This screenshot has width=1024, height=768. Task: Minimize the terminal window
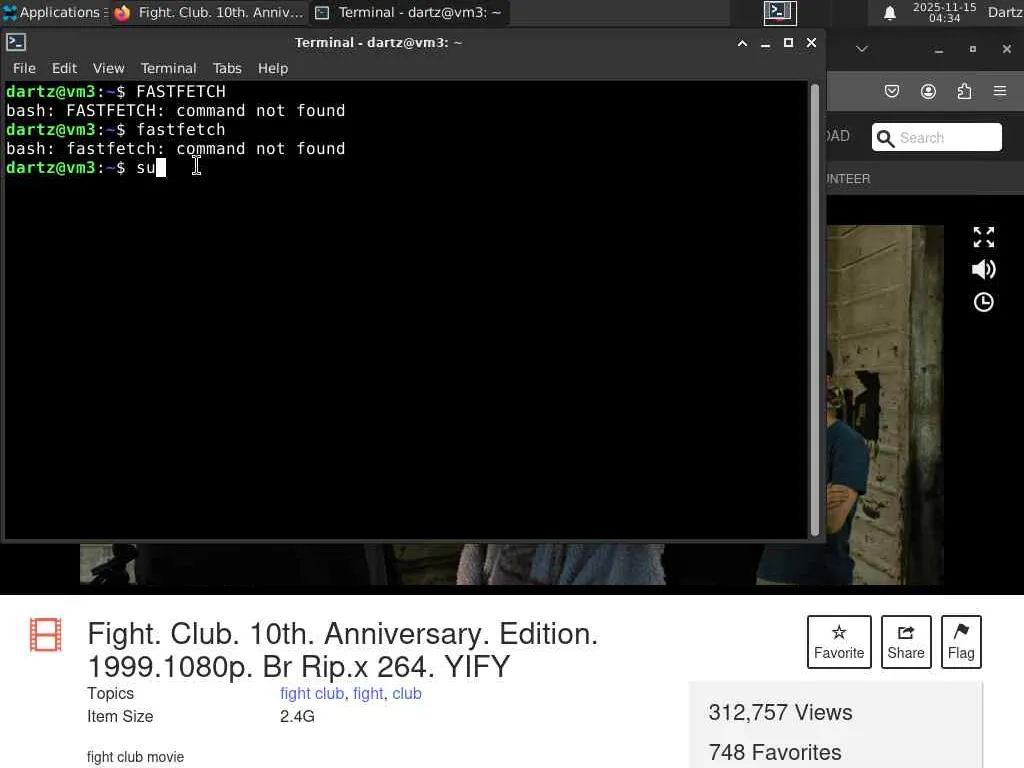(765, 43)
